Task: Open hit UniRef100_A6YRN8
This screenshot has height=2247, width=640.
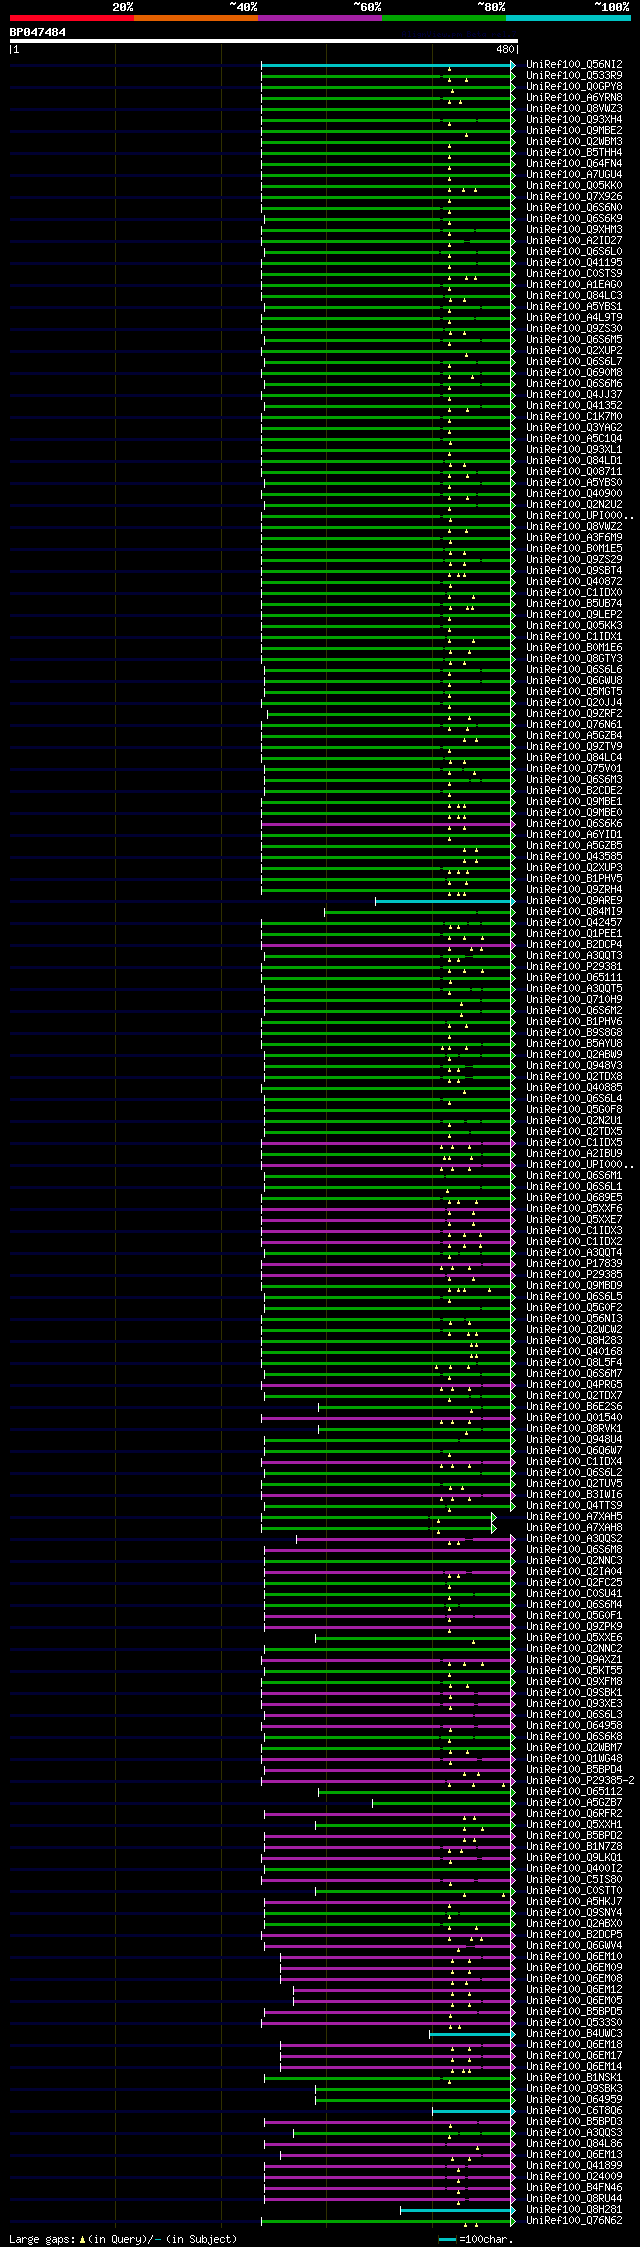Action: point(574,97)
